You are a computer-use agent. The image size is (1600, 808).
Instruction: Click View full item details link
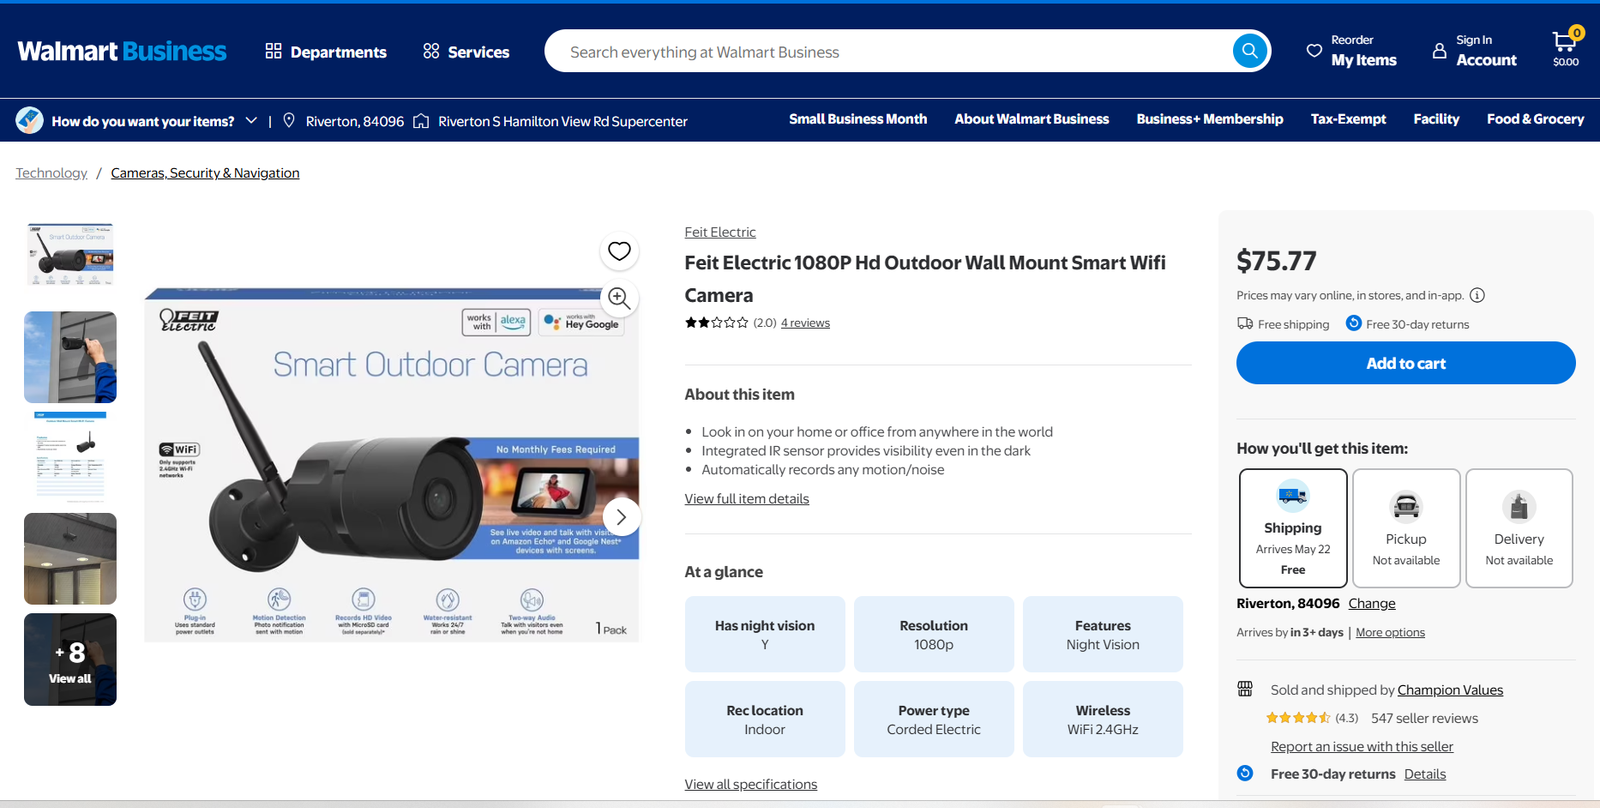click(x=747, y=499)
